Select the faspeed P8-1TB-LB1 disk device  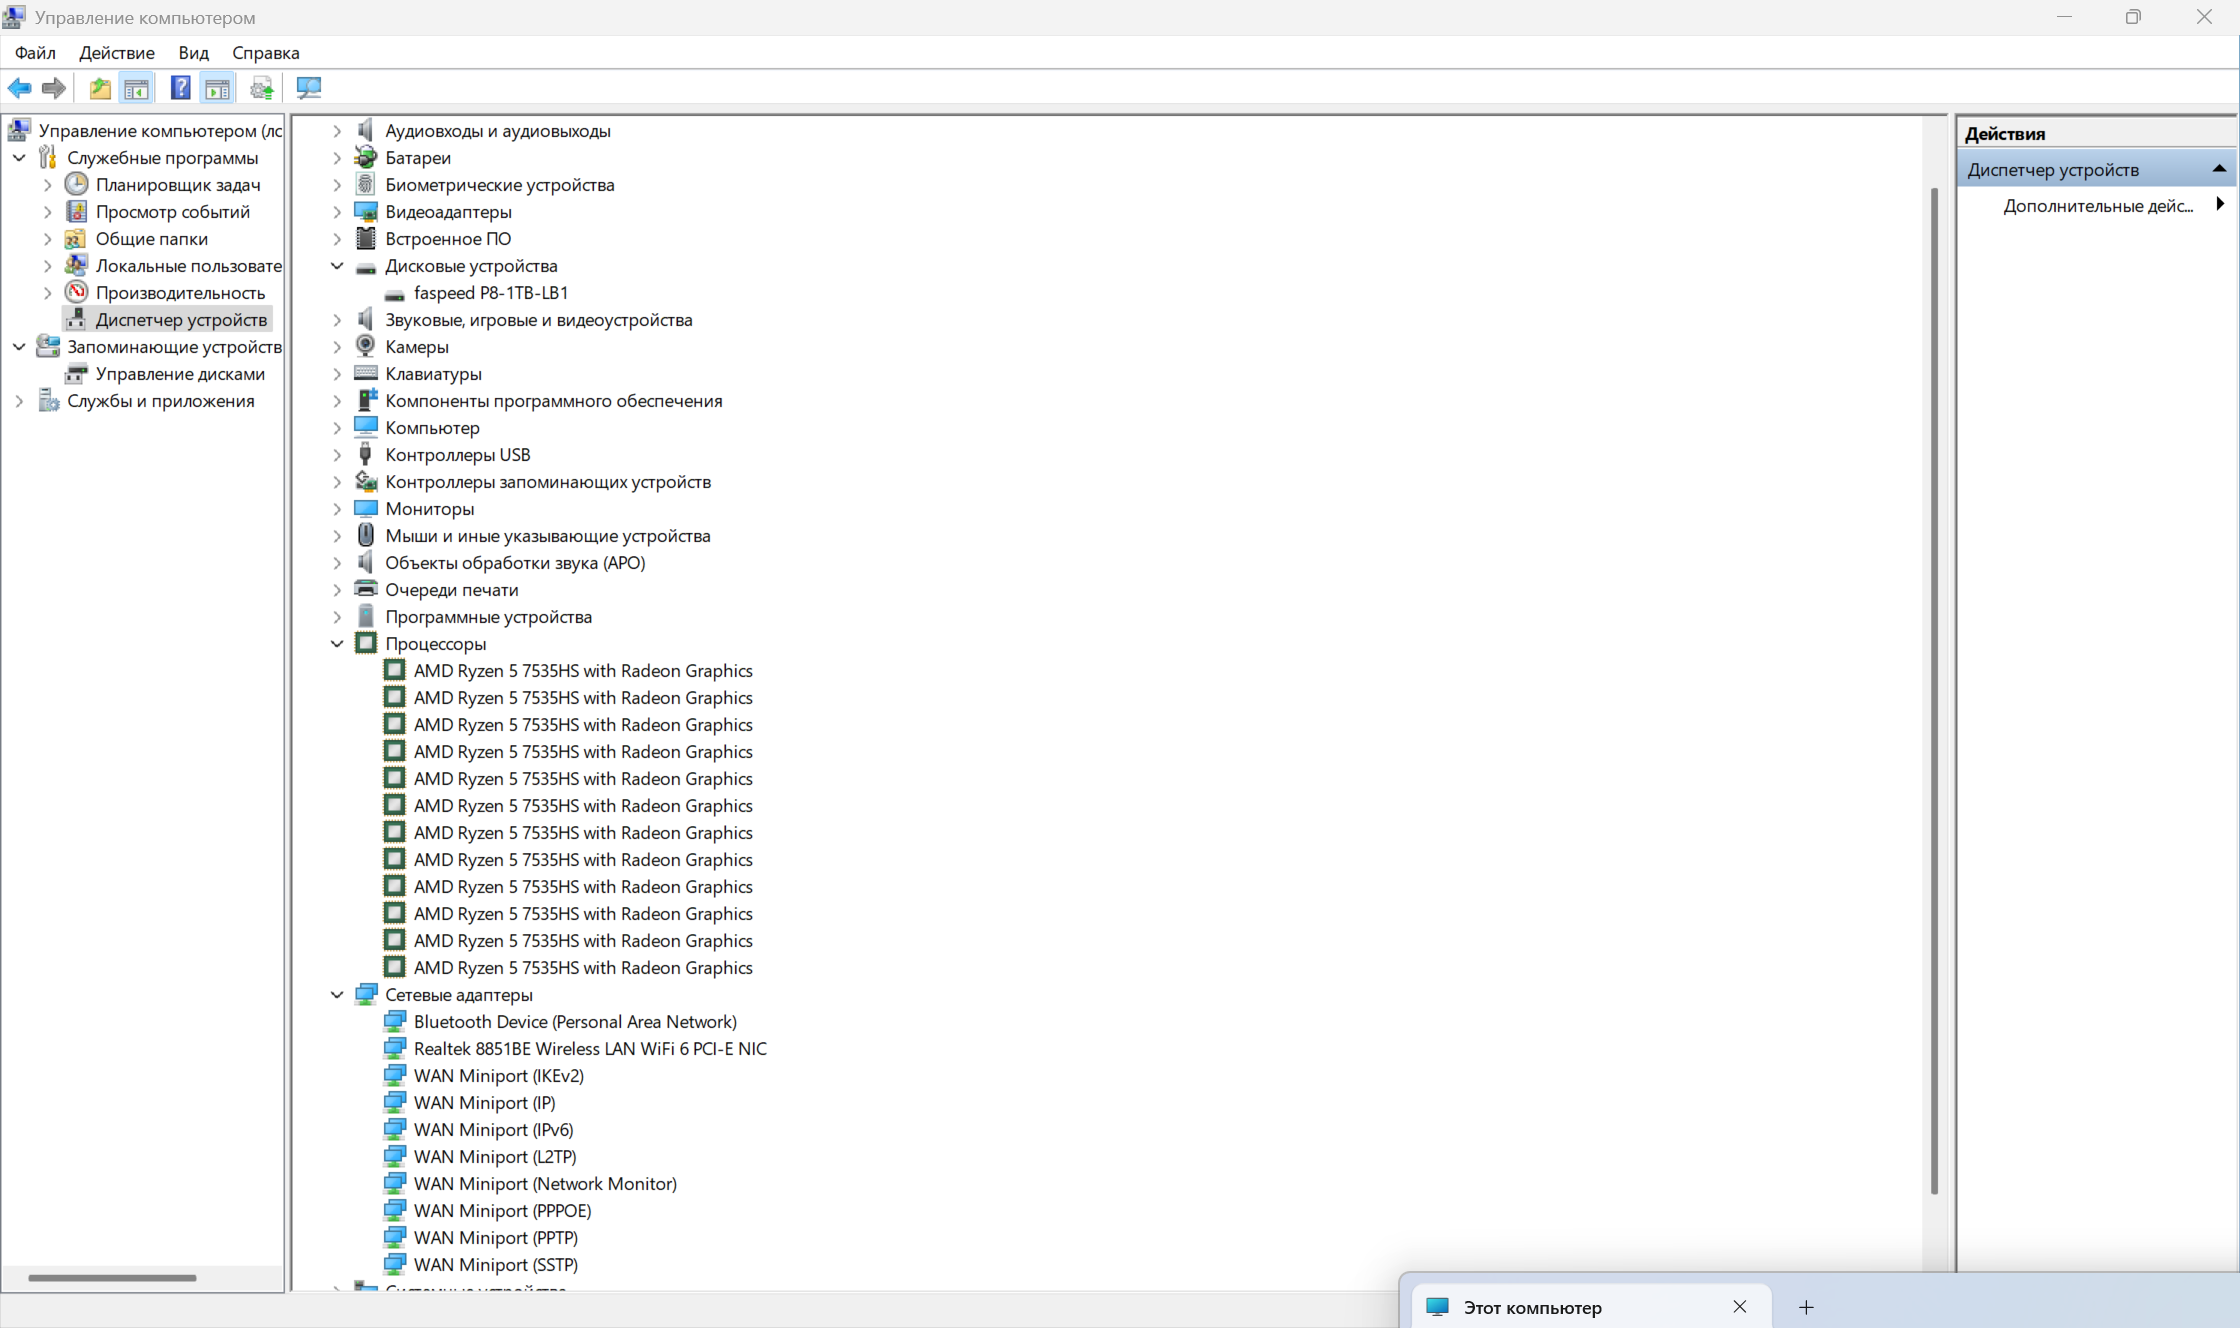pyautogui.click(x=490, y=293)
